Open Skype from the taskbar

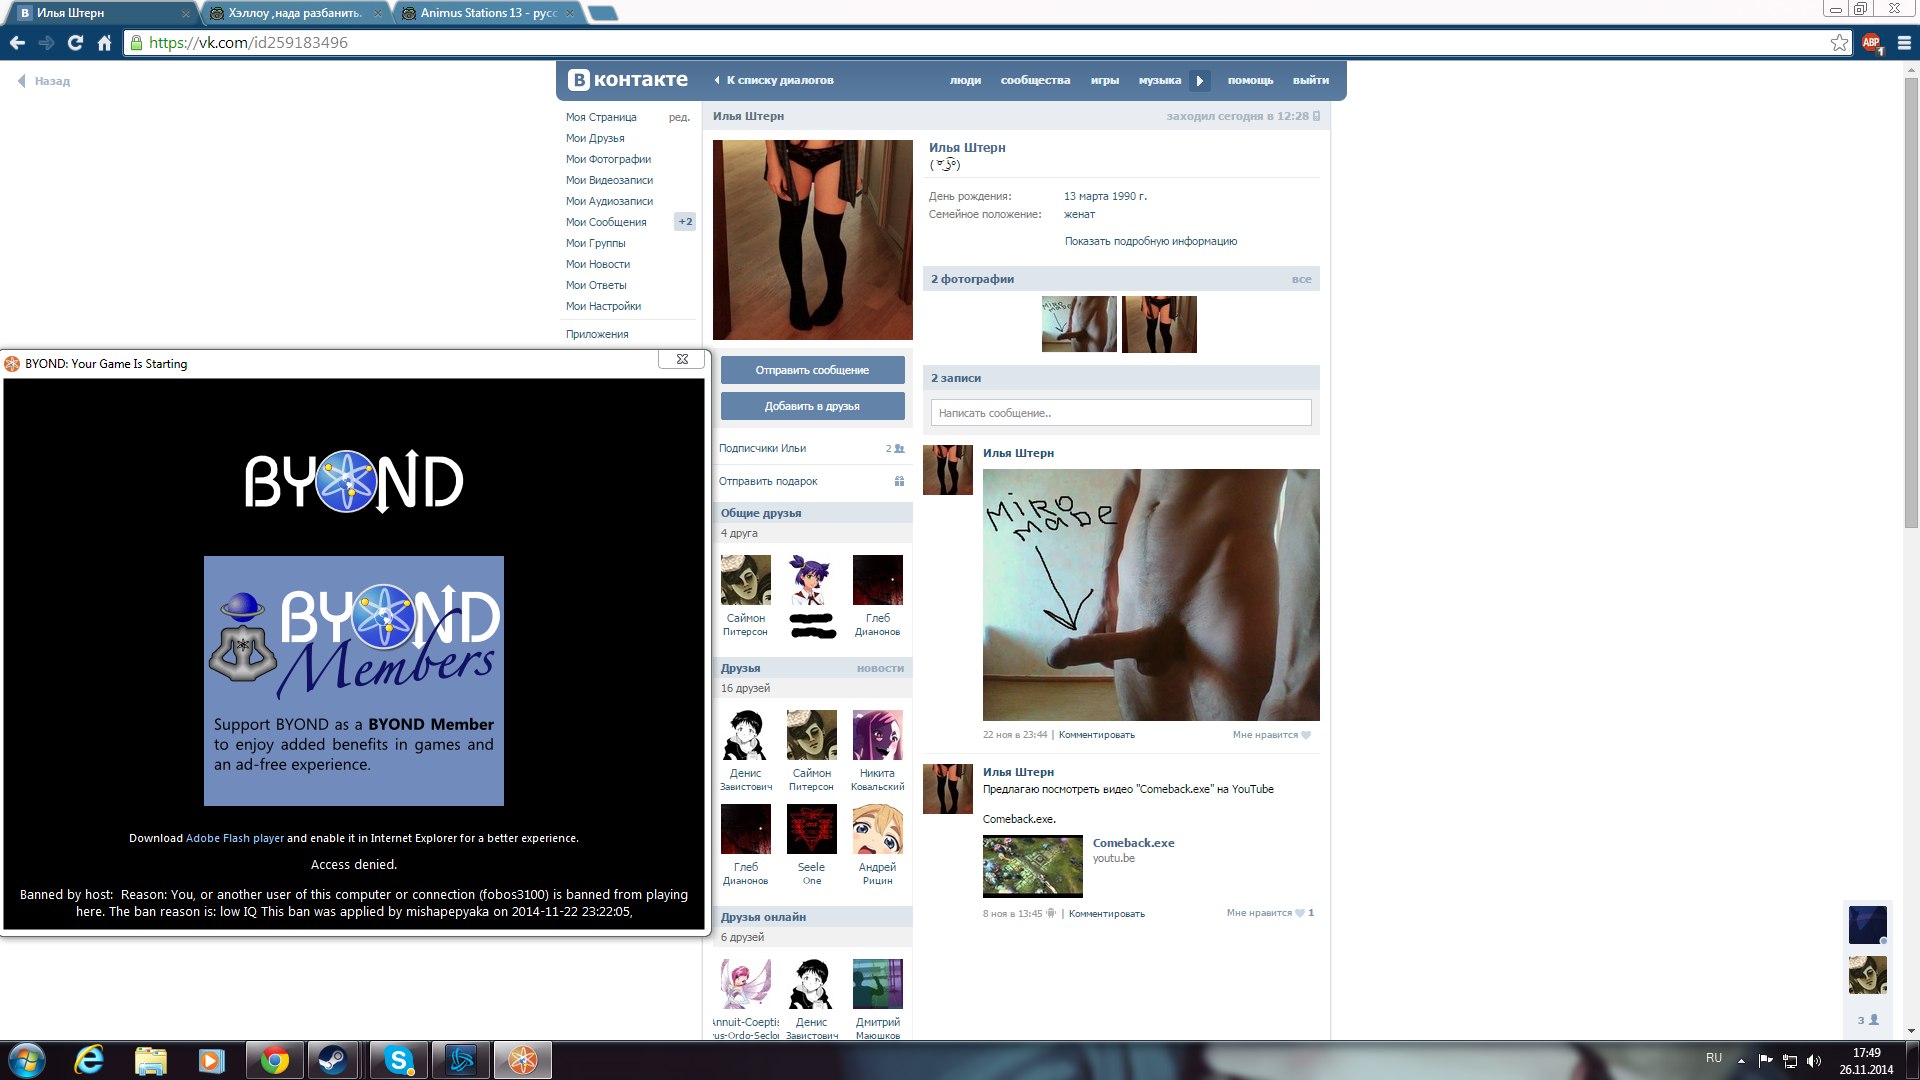[399, 1060]
